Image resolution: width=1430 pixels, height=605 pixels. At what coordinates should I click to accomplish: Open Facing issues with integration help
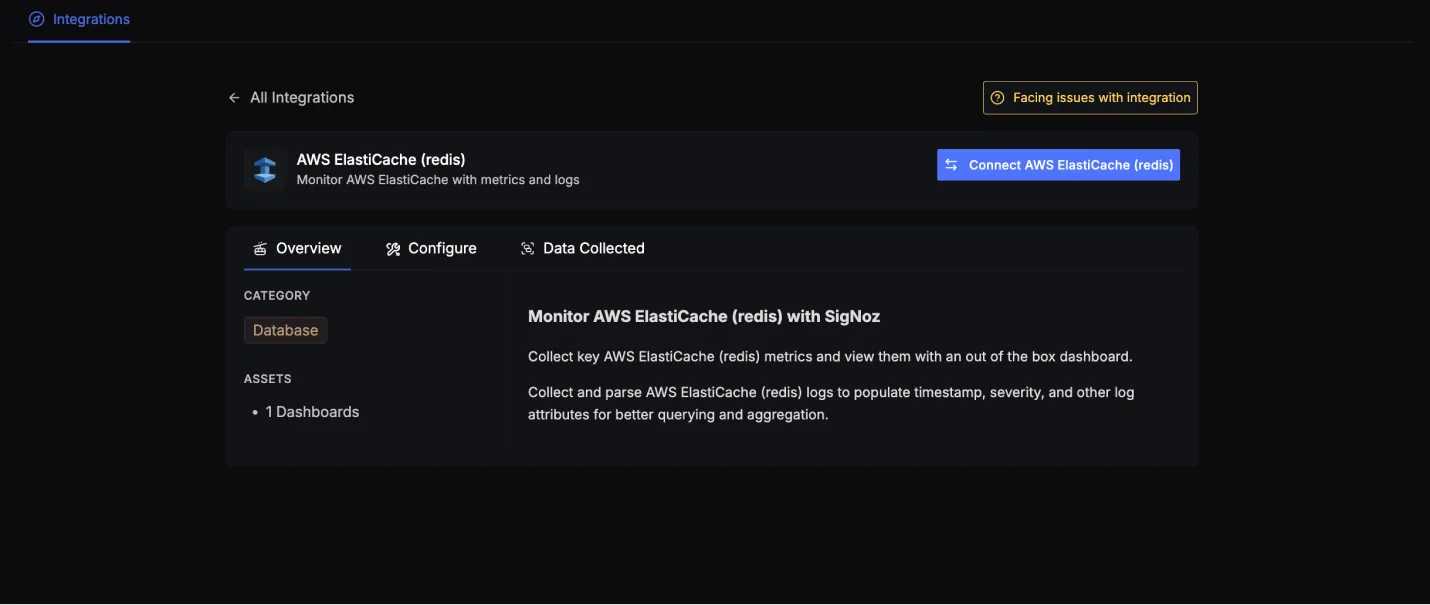[1090, 98]
